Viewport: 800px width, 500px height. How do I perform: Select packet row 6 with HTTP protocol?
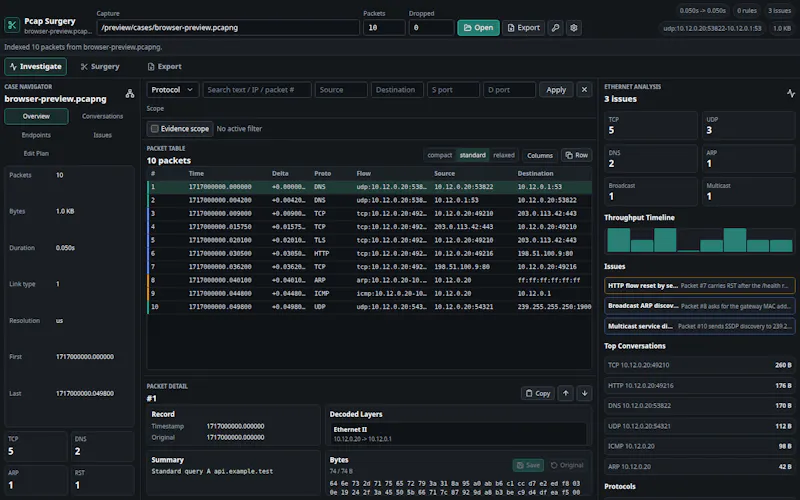(369, 253)
